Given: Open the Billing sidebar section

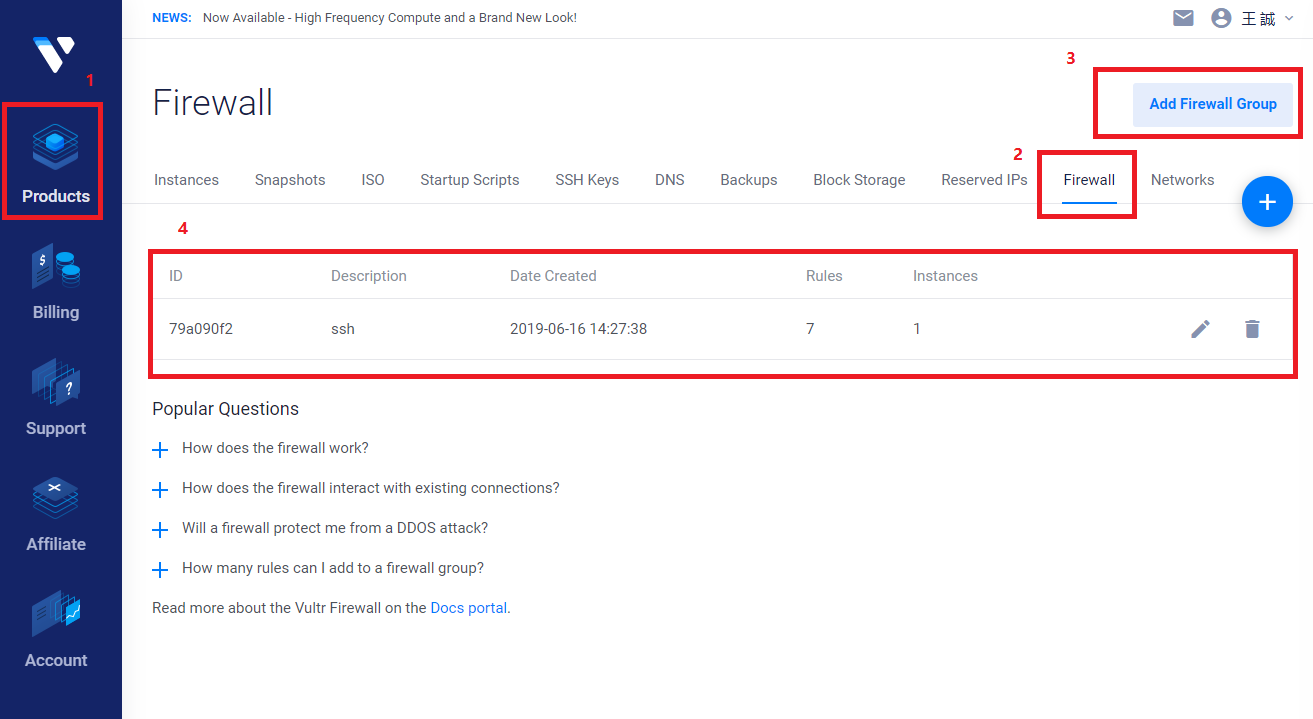Looking at the screenshot, I should pos(56,282).
